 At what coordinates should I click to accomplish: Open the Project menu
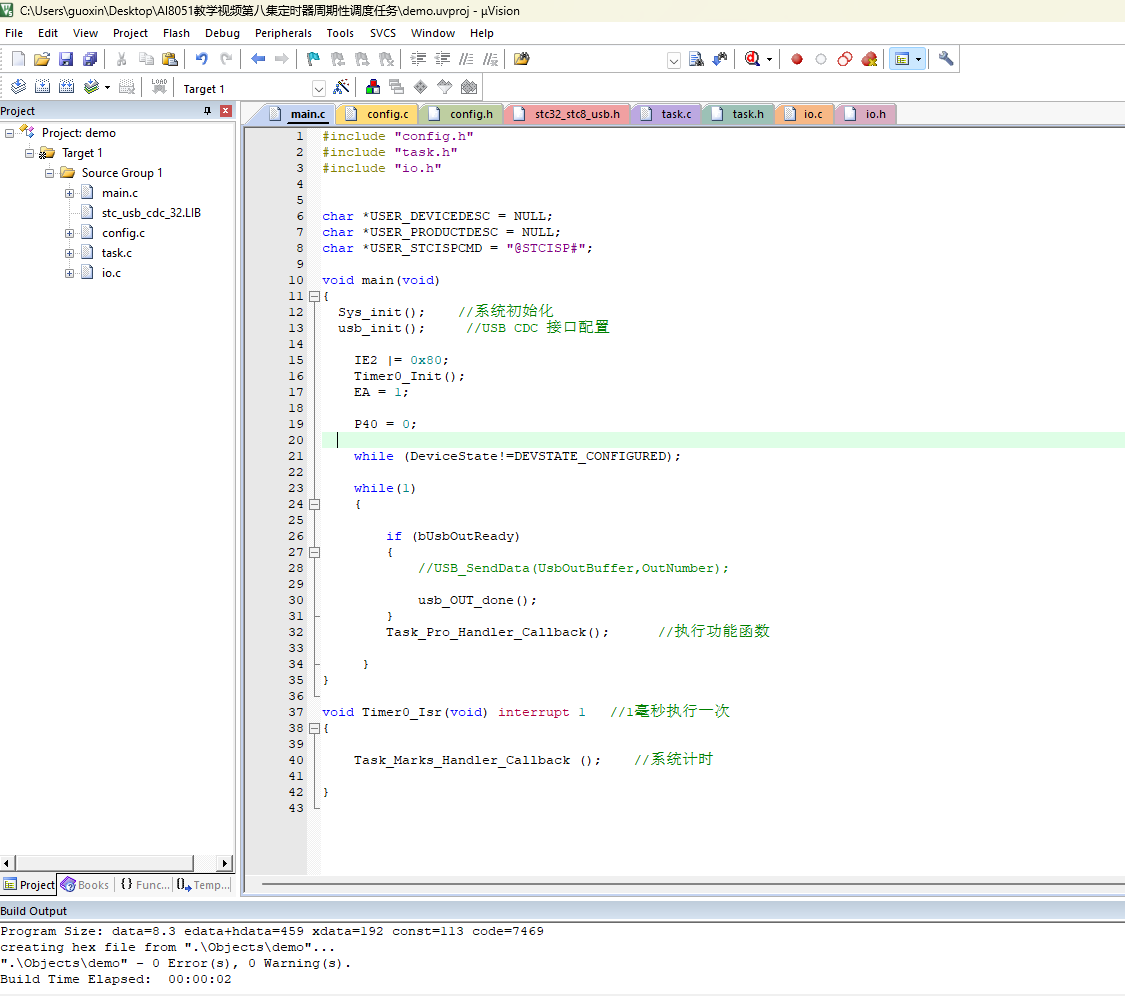130,33
